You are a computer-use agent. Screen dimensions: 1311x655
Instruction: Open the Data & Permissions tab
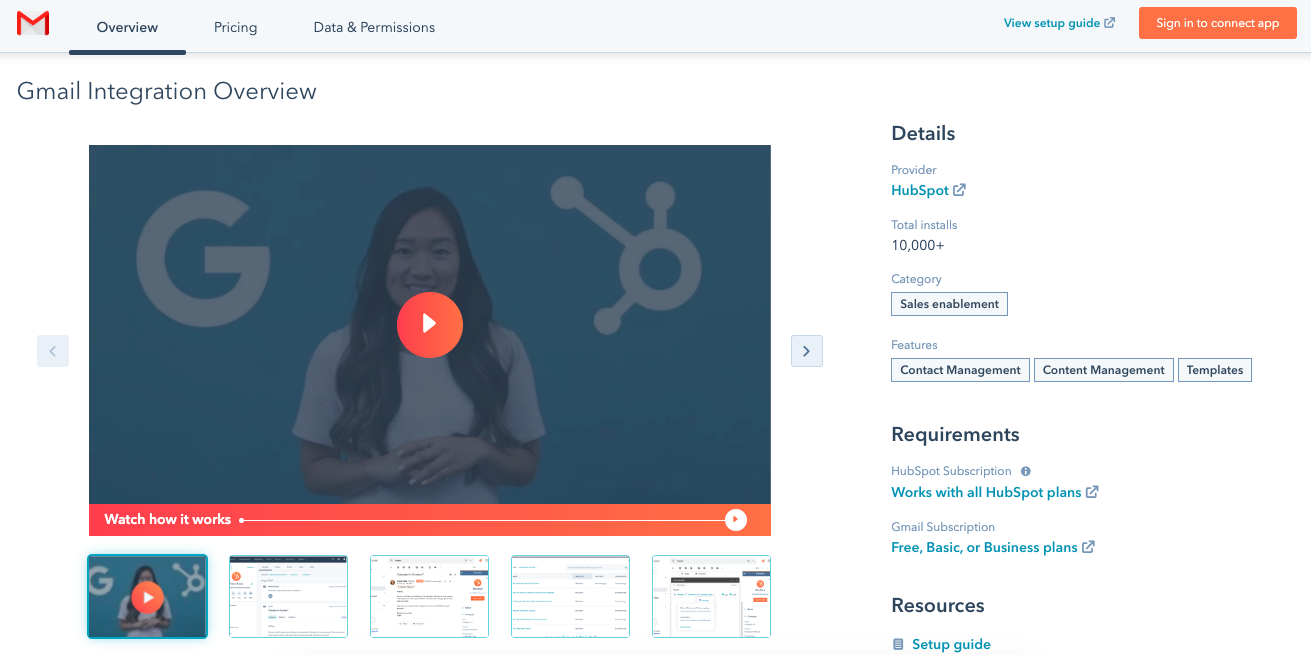pos(374,27)
